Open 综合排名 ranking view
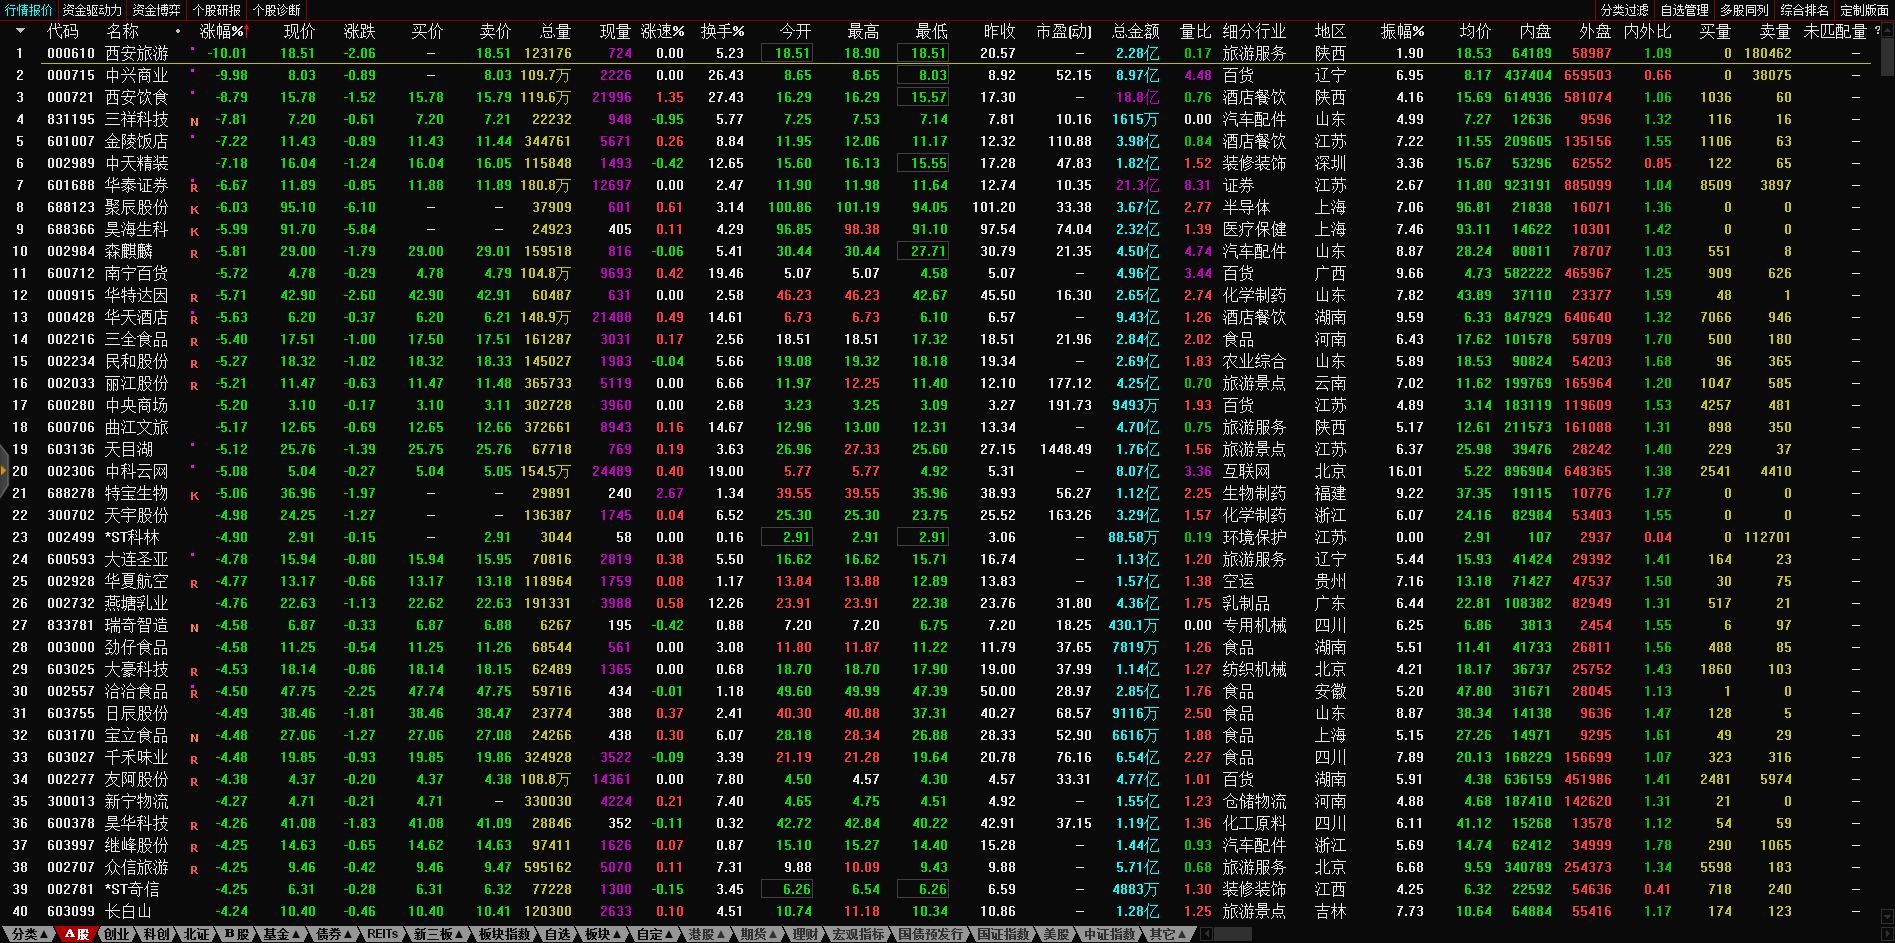 click(x=1804, y=10)
